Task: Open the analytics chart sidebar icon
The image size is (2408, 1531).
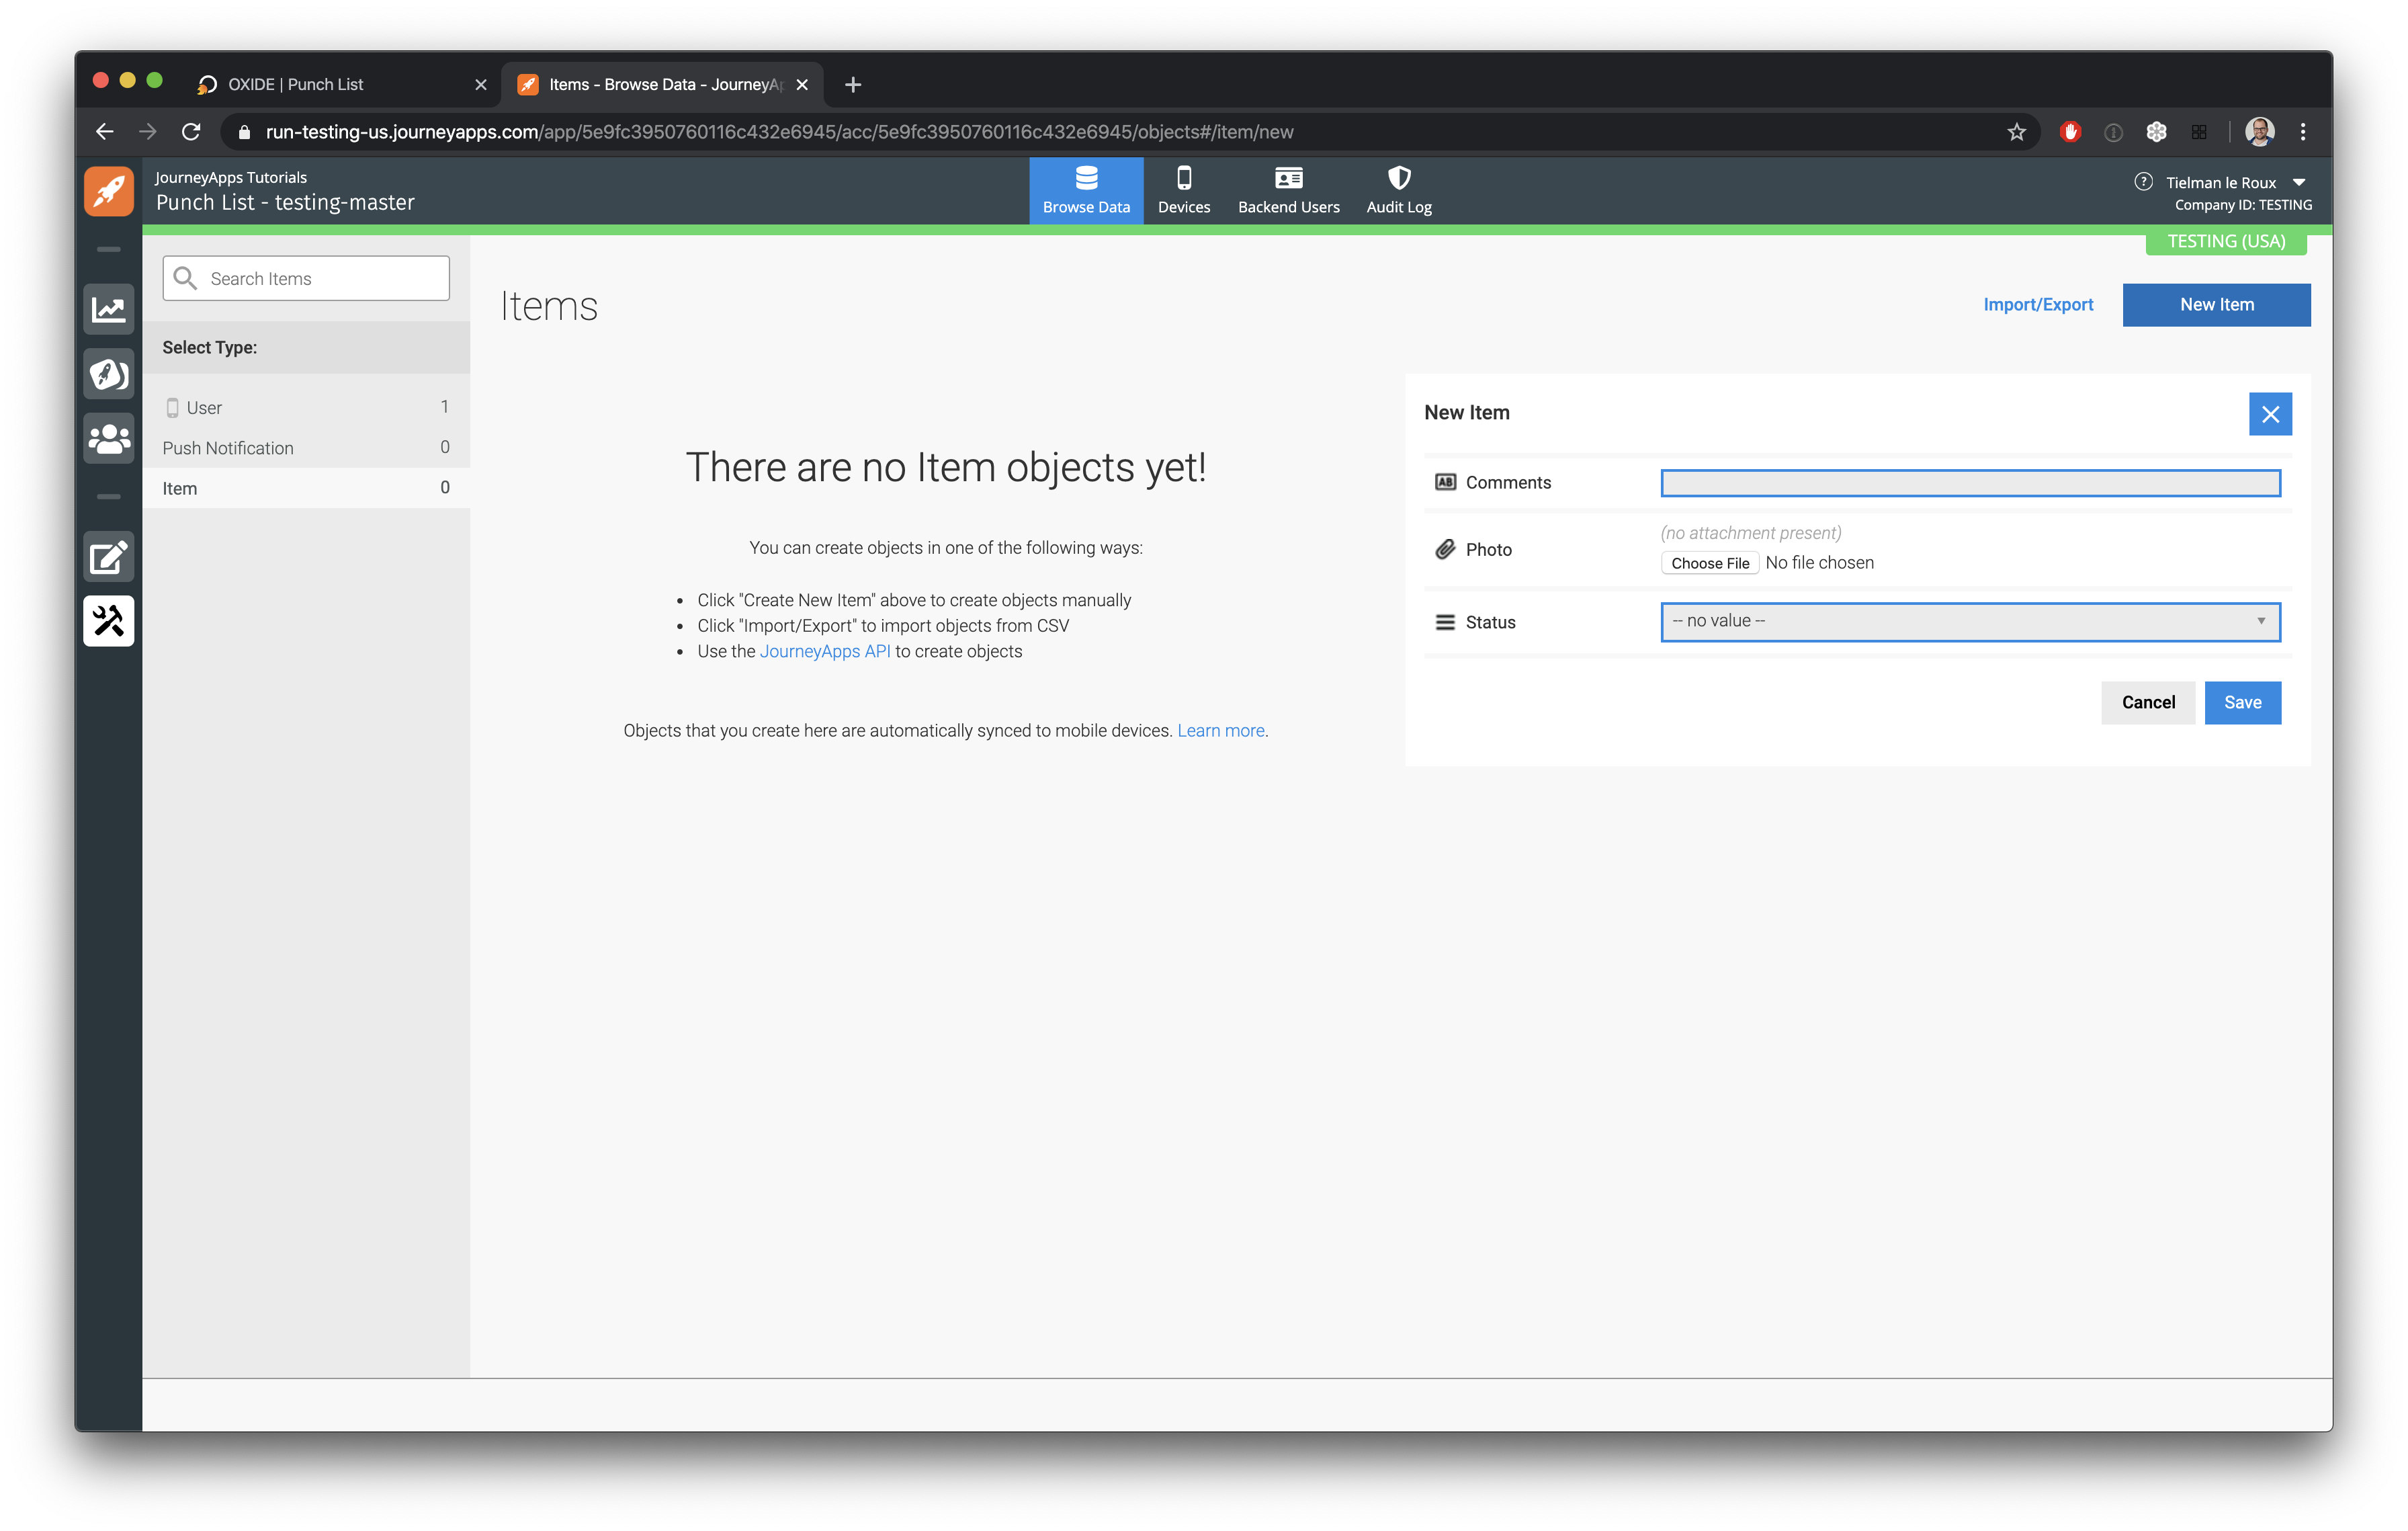Action: [x=108, y=310]
